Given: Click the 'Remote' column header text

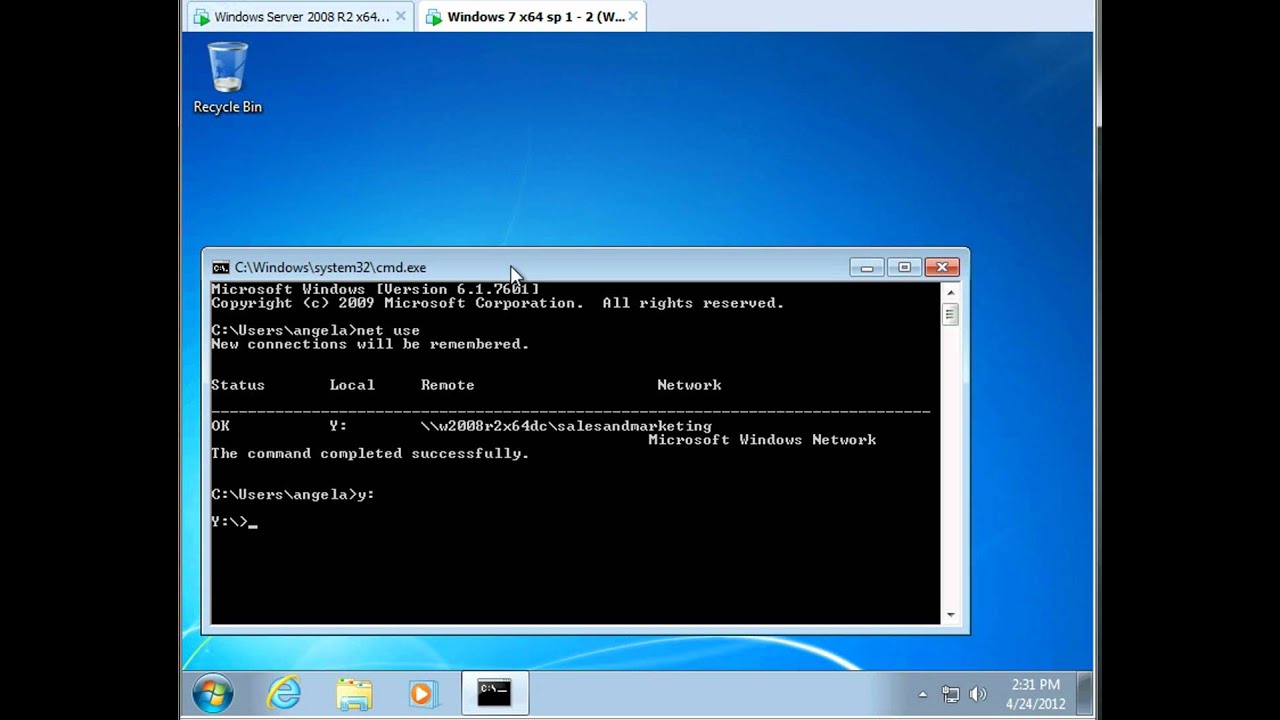Looking at the screenshot, I should click(447, 385).
